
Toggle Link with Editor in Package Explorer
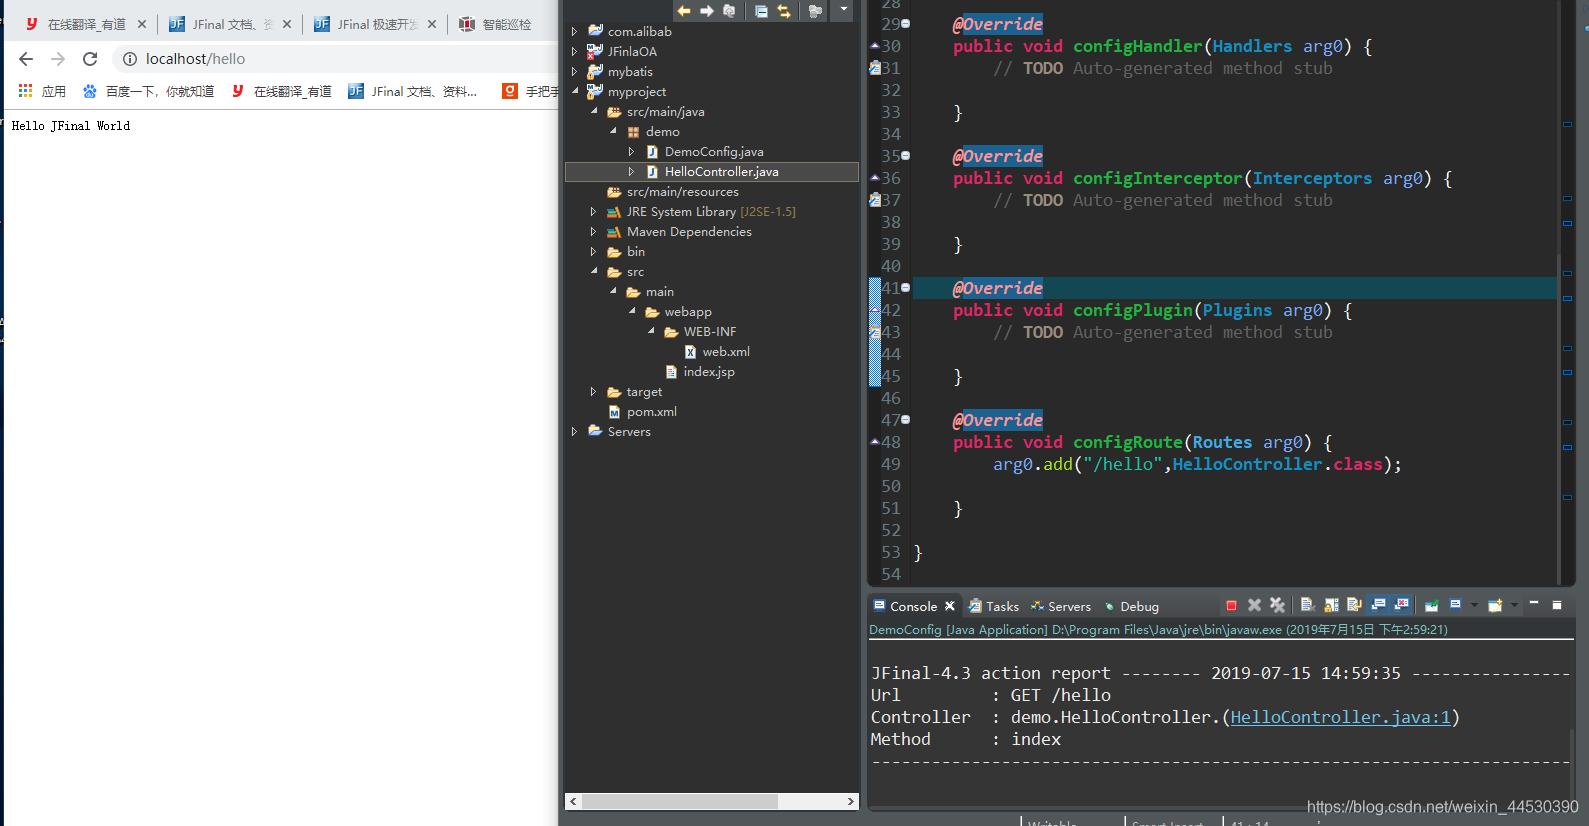coord(784,11)
